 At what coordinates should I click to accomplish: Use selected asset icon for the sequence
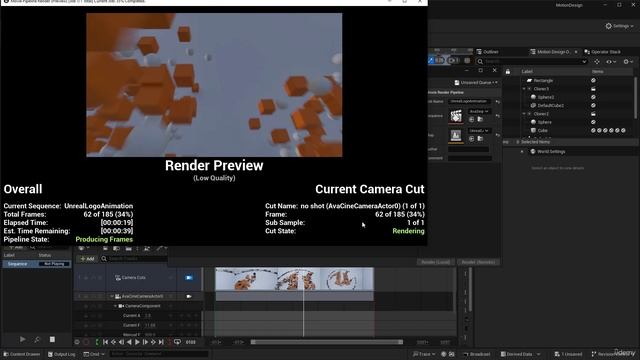471,119
